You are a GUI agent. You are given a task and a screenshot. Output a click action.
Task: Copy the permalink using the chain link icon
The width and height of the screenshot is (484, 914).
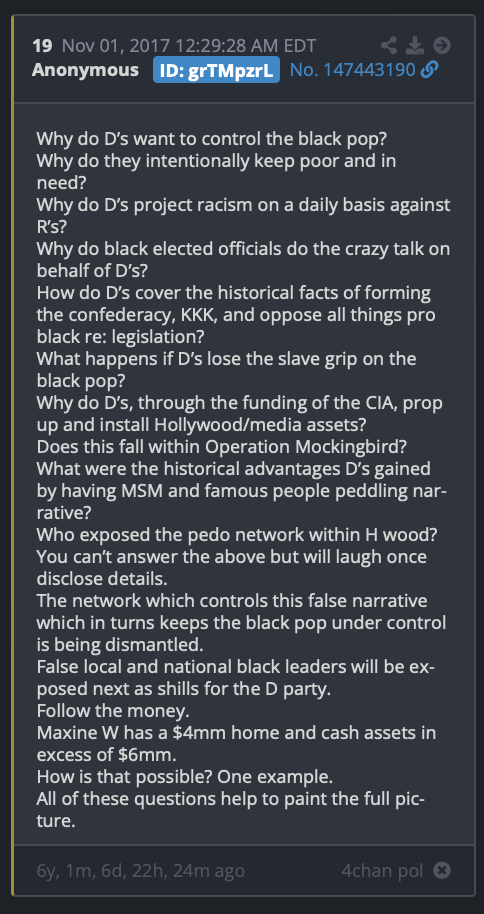pos(429,70)
